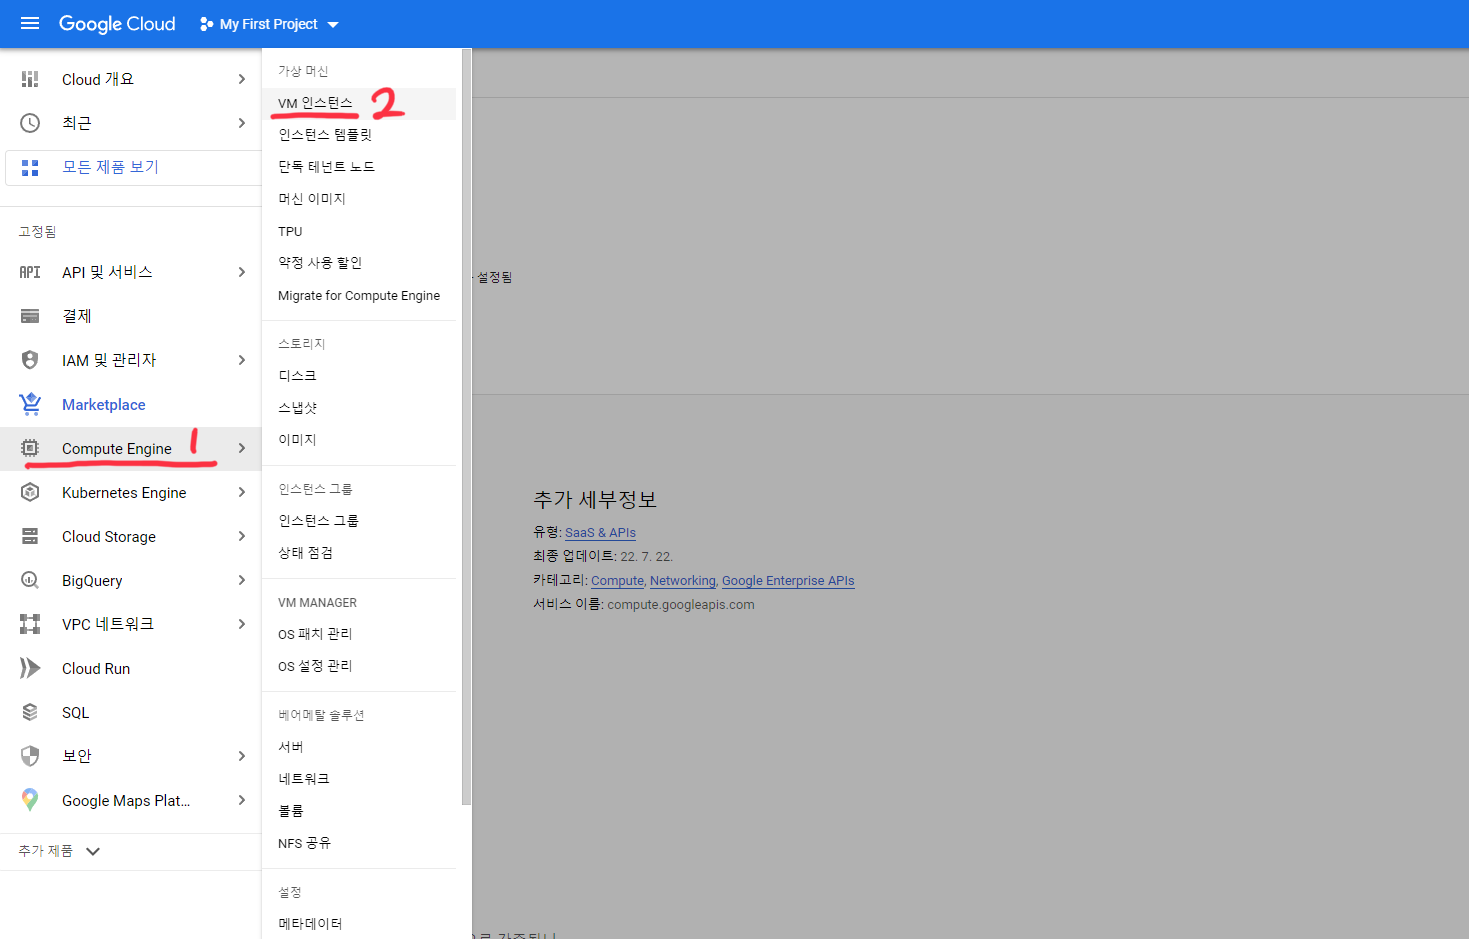Image resolution: width=1469 pixels, height=939 pixels.
Task: Click the BigQuery magnifier icon
Action: pos(30,580)
